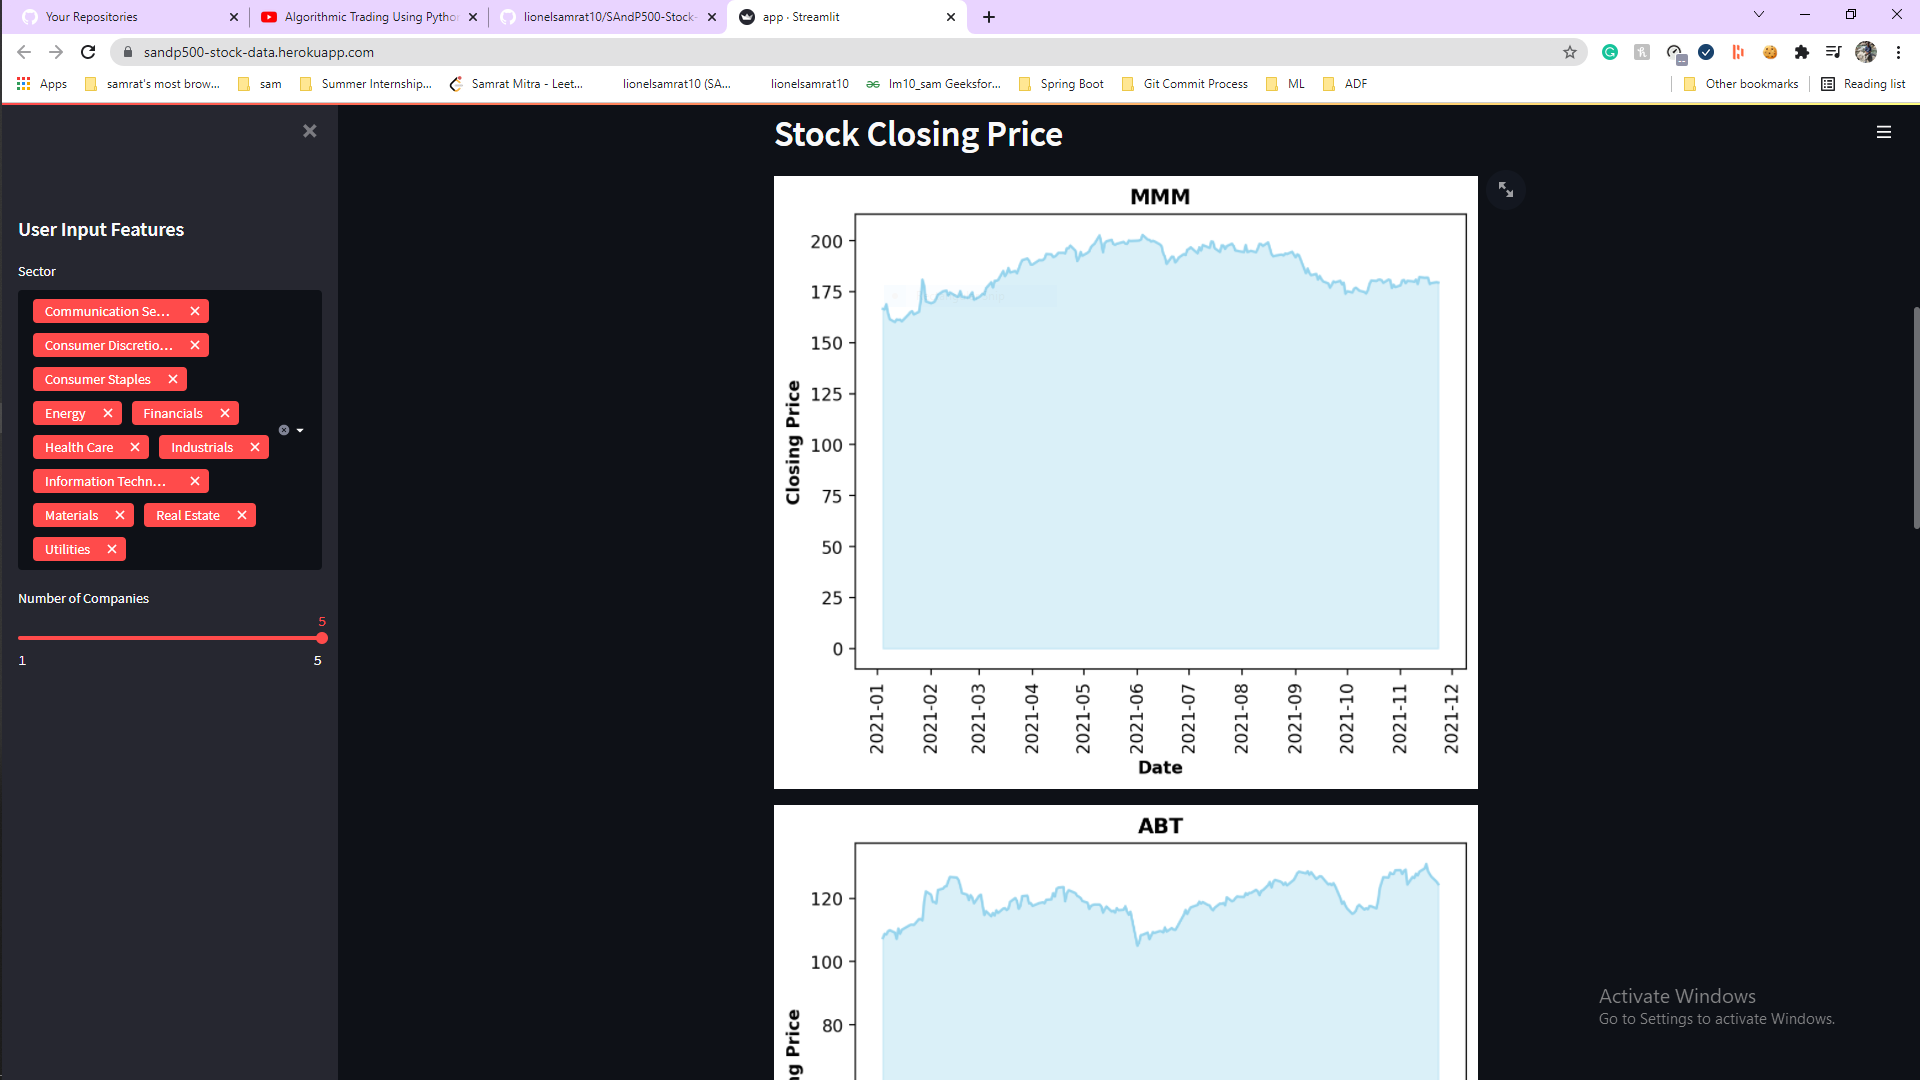Remove Utilities sector tag

pos(112,549)
